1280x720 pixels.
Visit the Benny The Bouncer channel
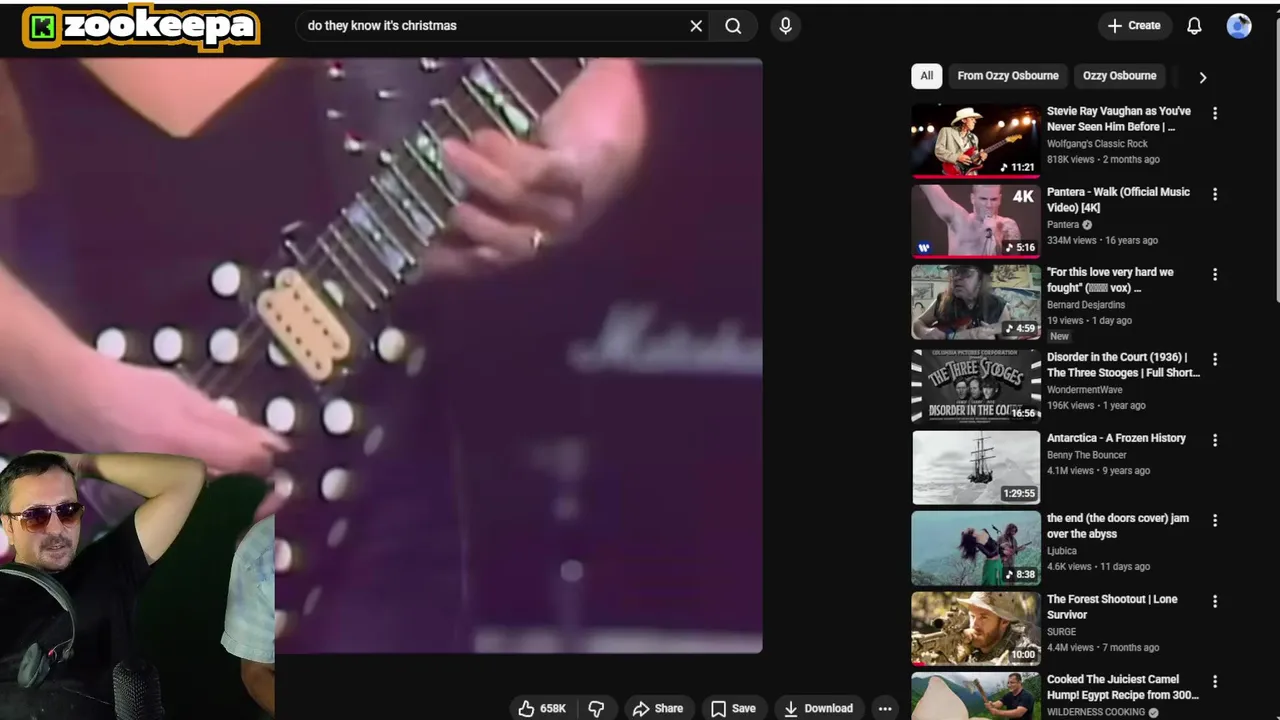(1087, 455)
